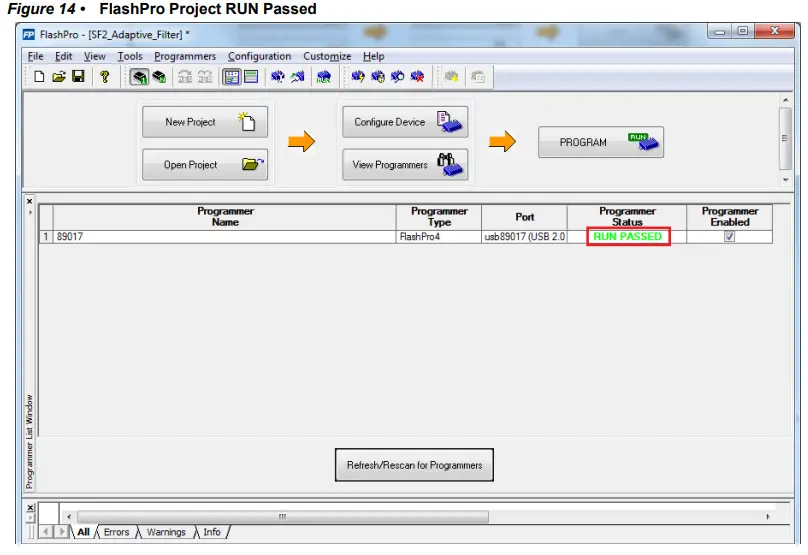Close the log window pane

coord(30,508)
